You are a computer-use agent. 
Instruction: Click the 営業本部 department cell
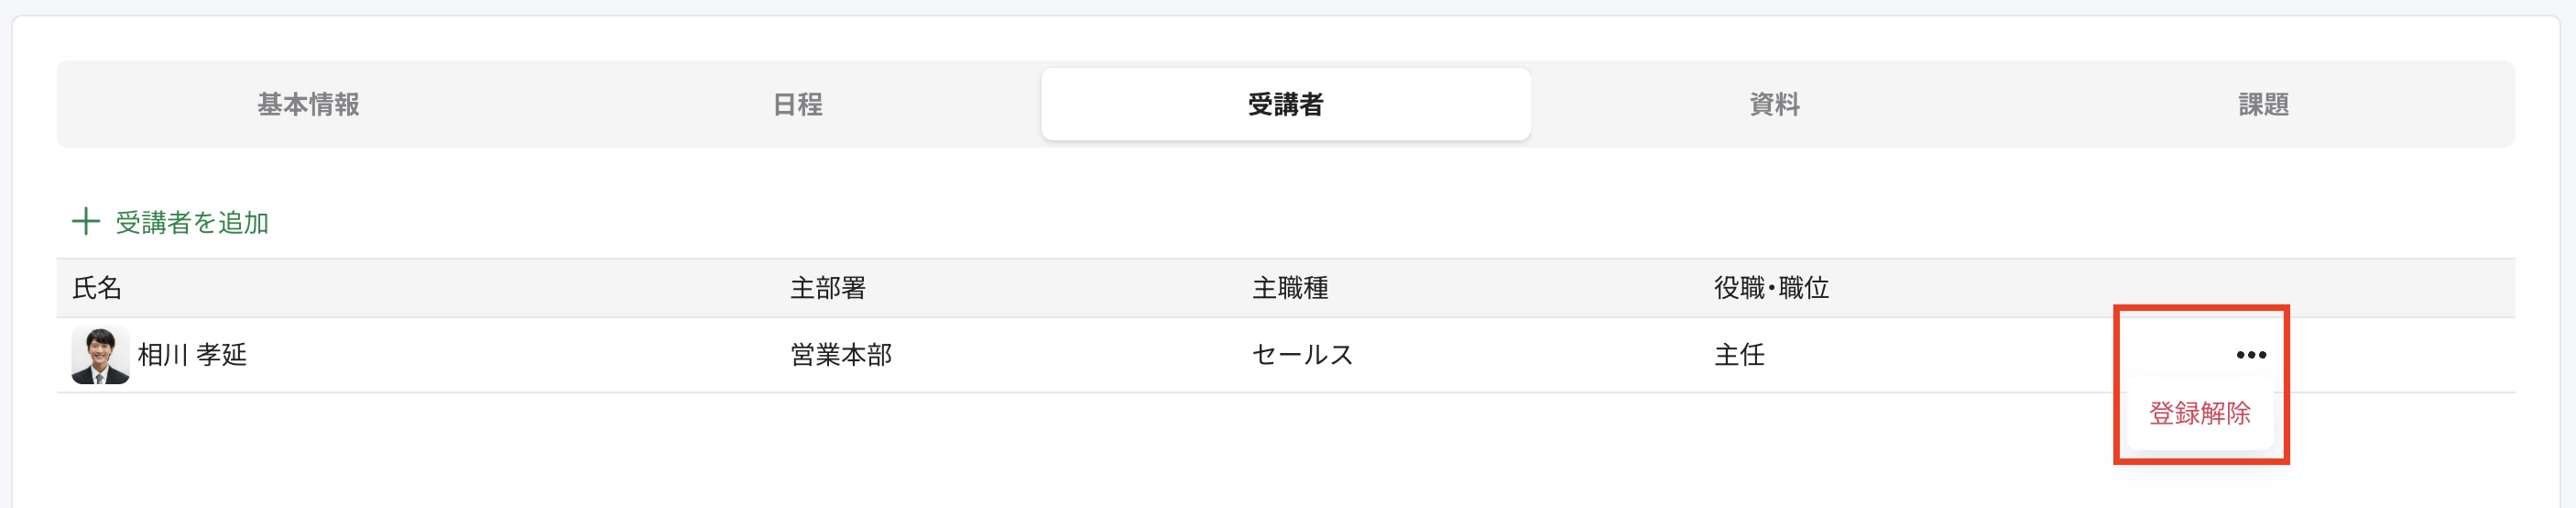[841, 355]
